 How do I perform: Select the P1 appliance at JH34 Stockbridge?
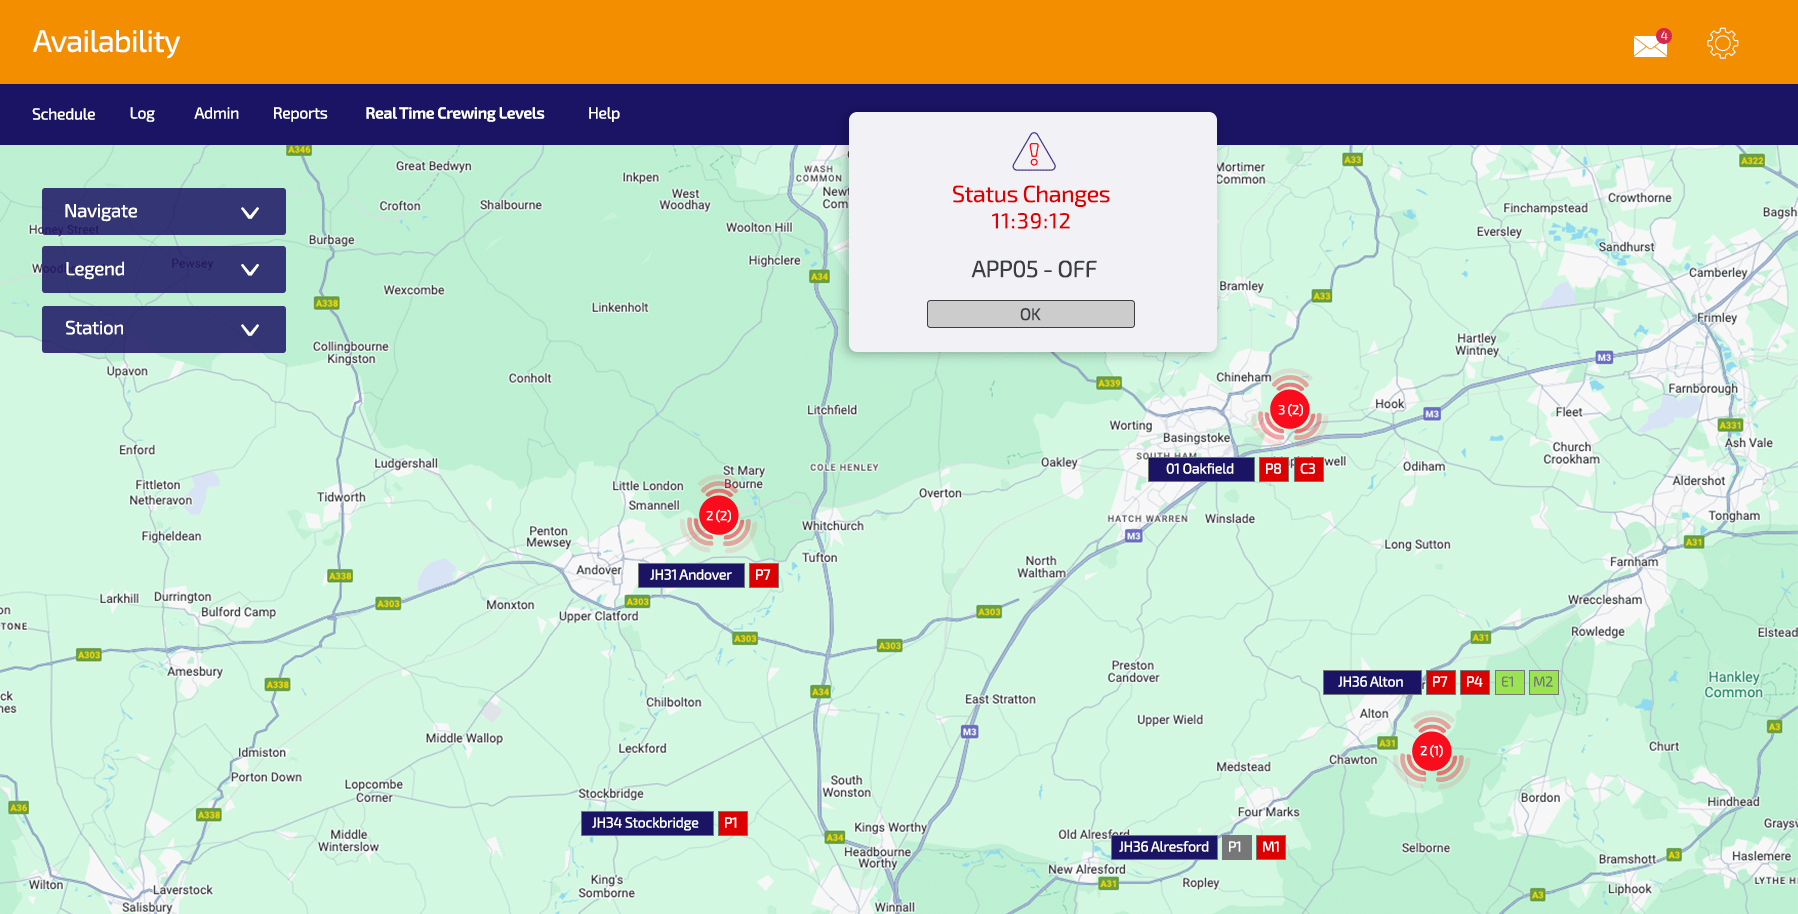[732, 823]
